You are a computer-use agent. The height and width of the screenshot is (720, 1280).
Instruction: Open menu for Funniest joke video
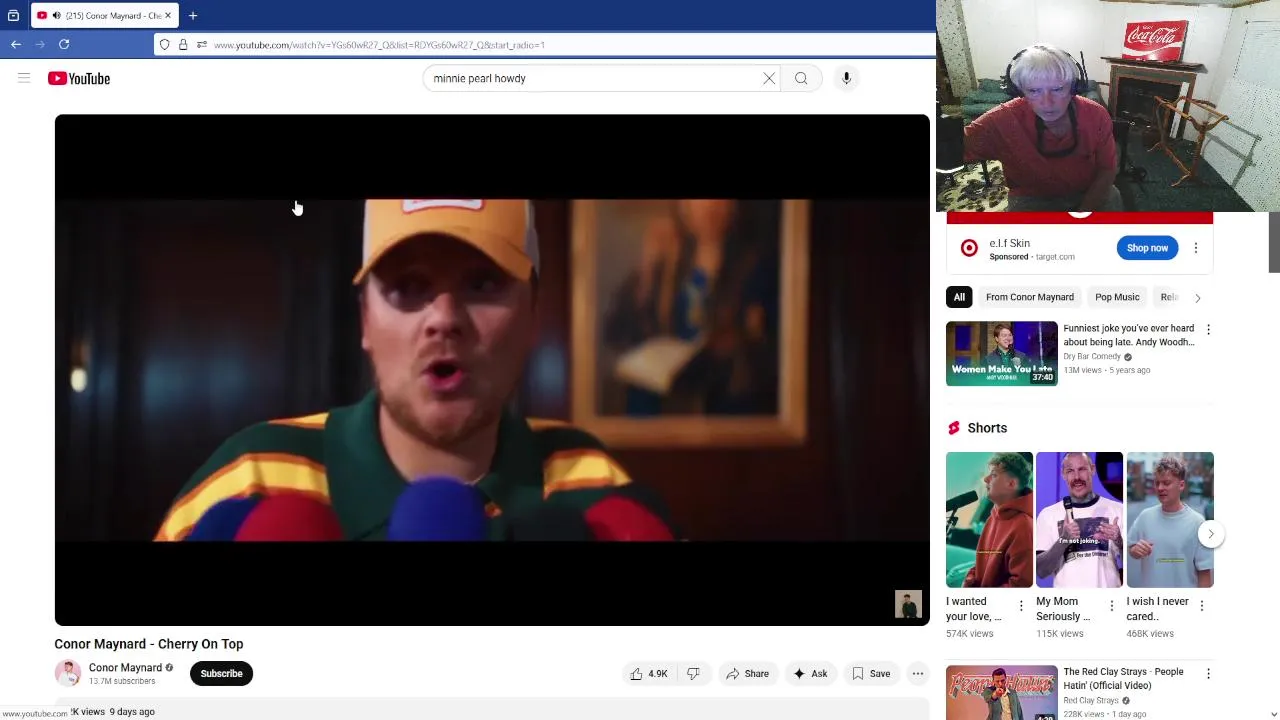[1208, 329]
